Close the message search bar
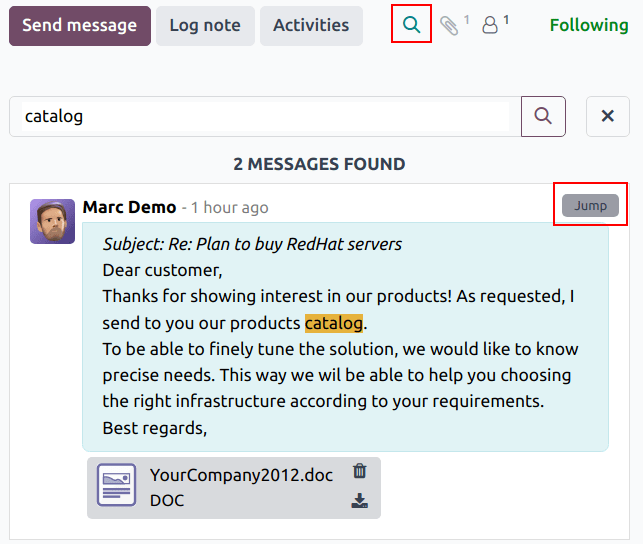 607,116
